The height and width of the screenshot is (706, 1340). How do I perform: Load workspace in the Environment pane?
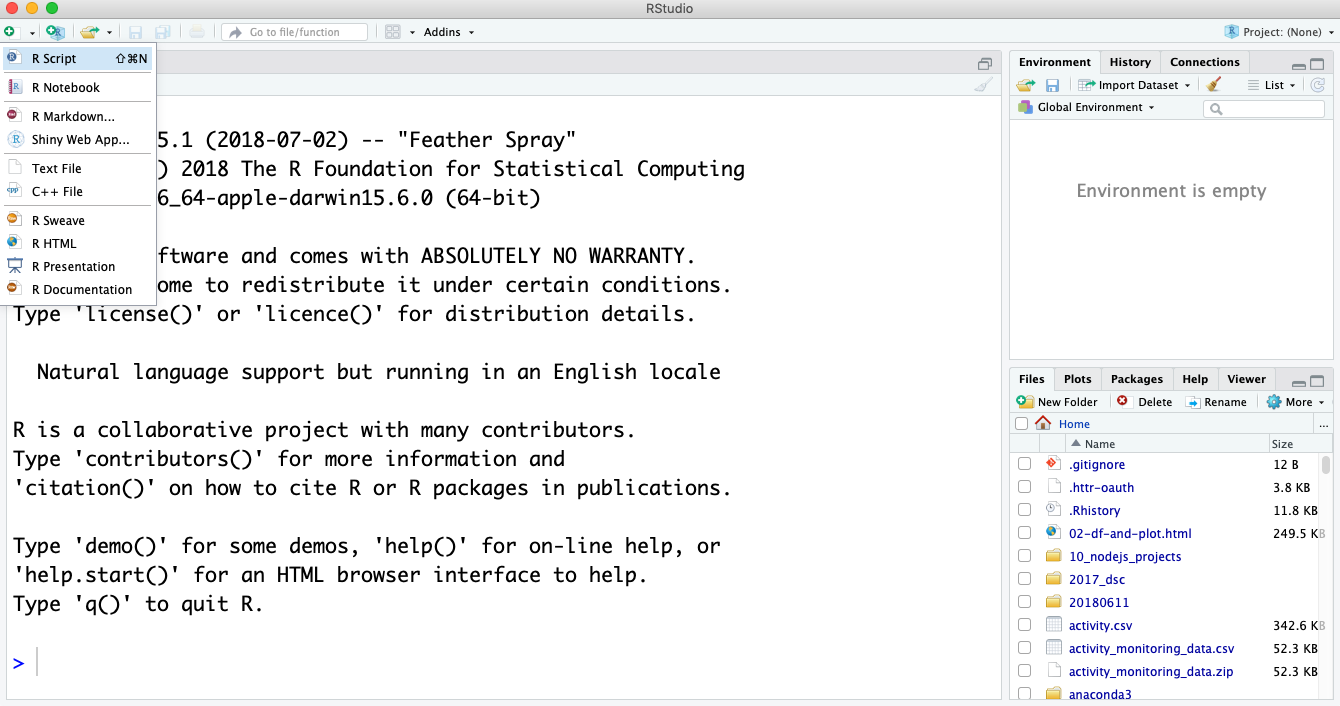click(1026, 85)
